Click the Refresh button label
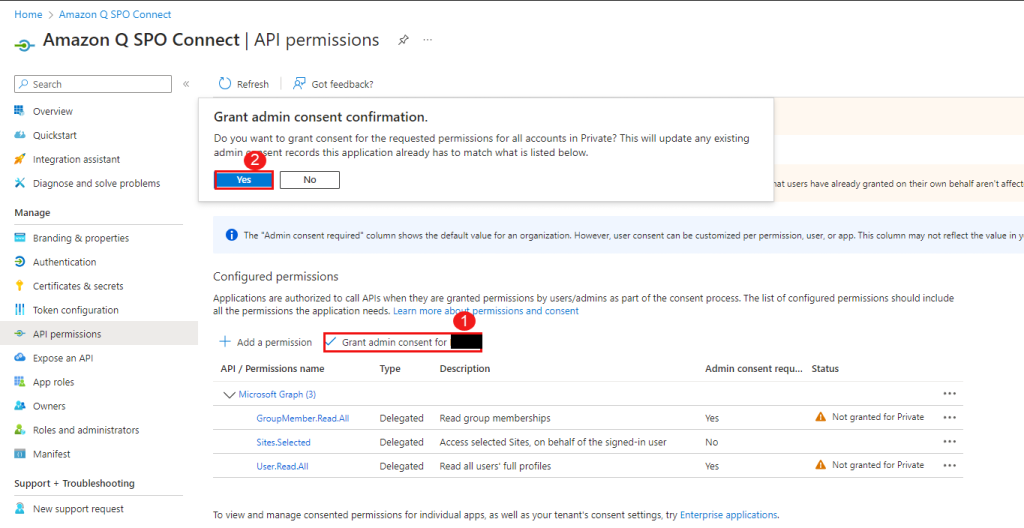This screenshot has width=1024, height=528. click(x=253, y=84)
